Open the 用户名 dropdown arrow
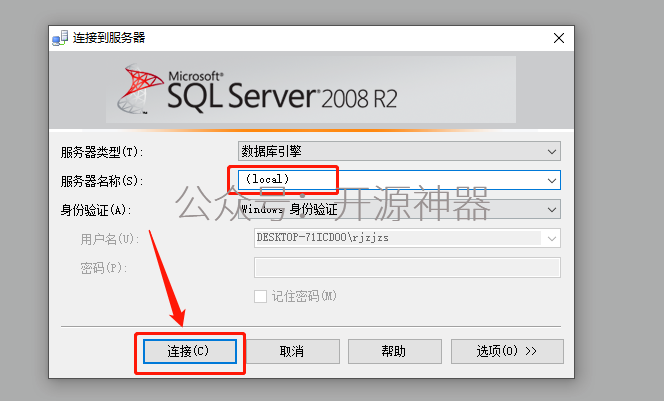 [x=551, y=238]
